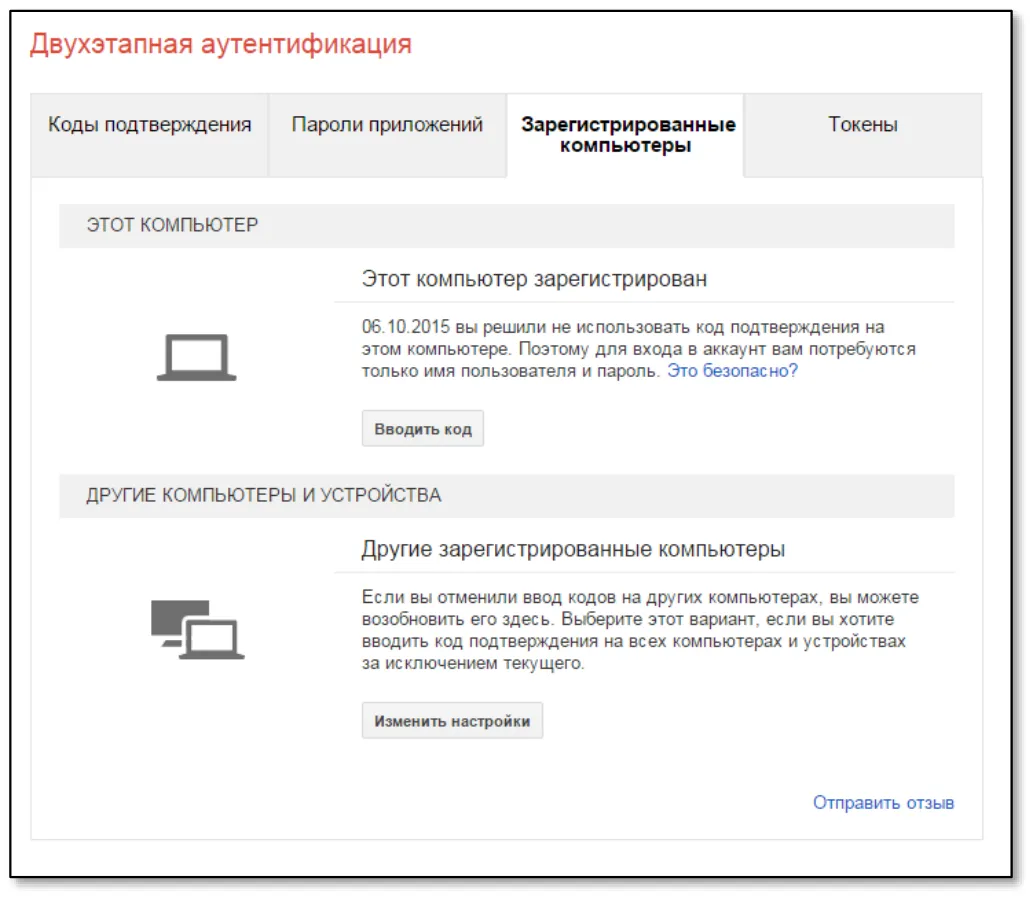Viewport: 1035px width, 900px height.
Task: Follow the Отправить отзыв link
Action: (x=883, y=802)
